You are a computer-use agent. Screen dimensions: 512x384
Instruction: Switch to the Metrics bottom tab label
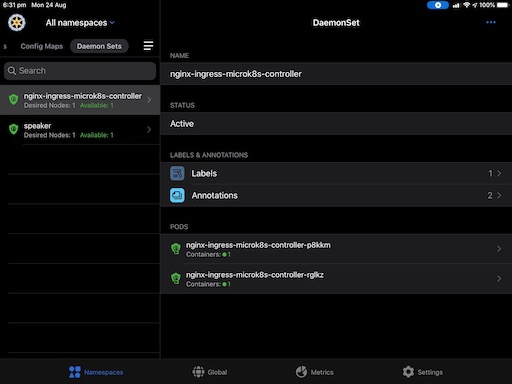322,372
